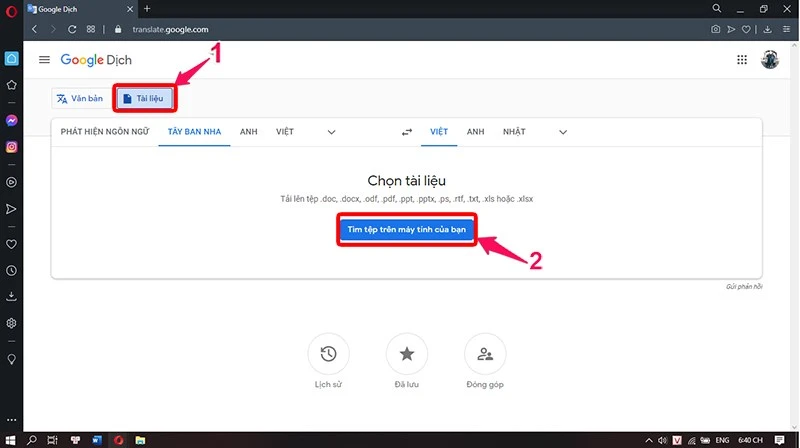This screenshot has width=800, height=448.
Task: Open Word from the Windows taskbar
Action: click(97, 440)
